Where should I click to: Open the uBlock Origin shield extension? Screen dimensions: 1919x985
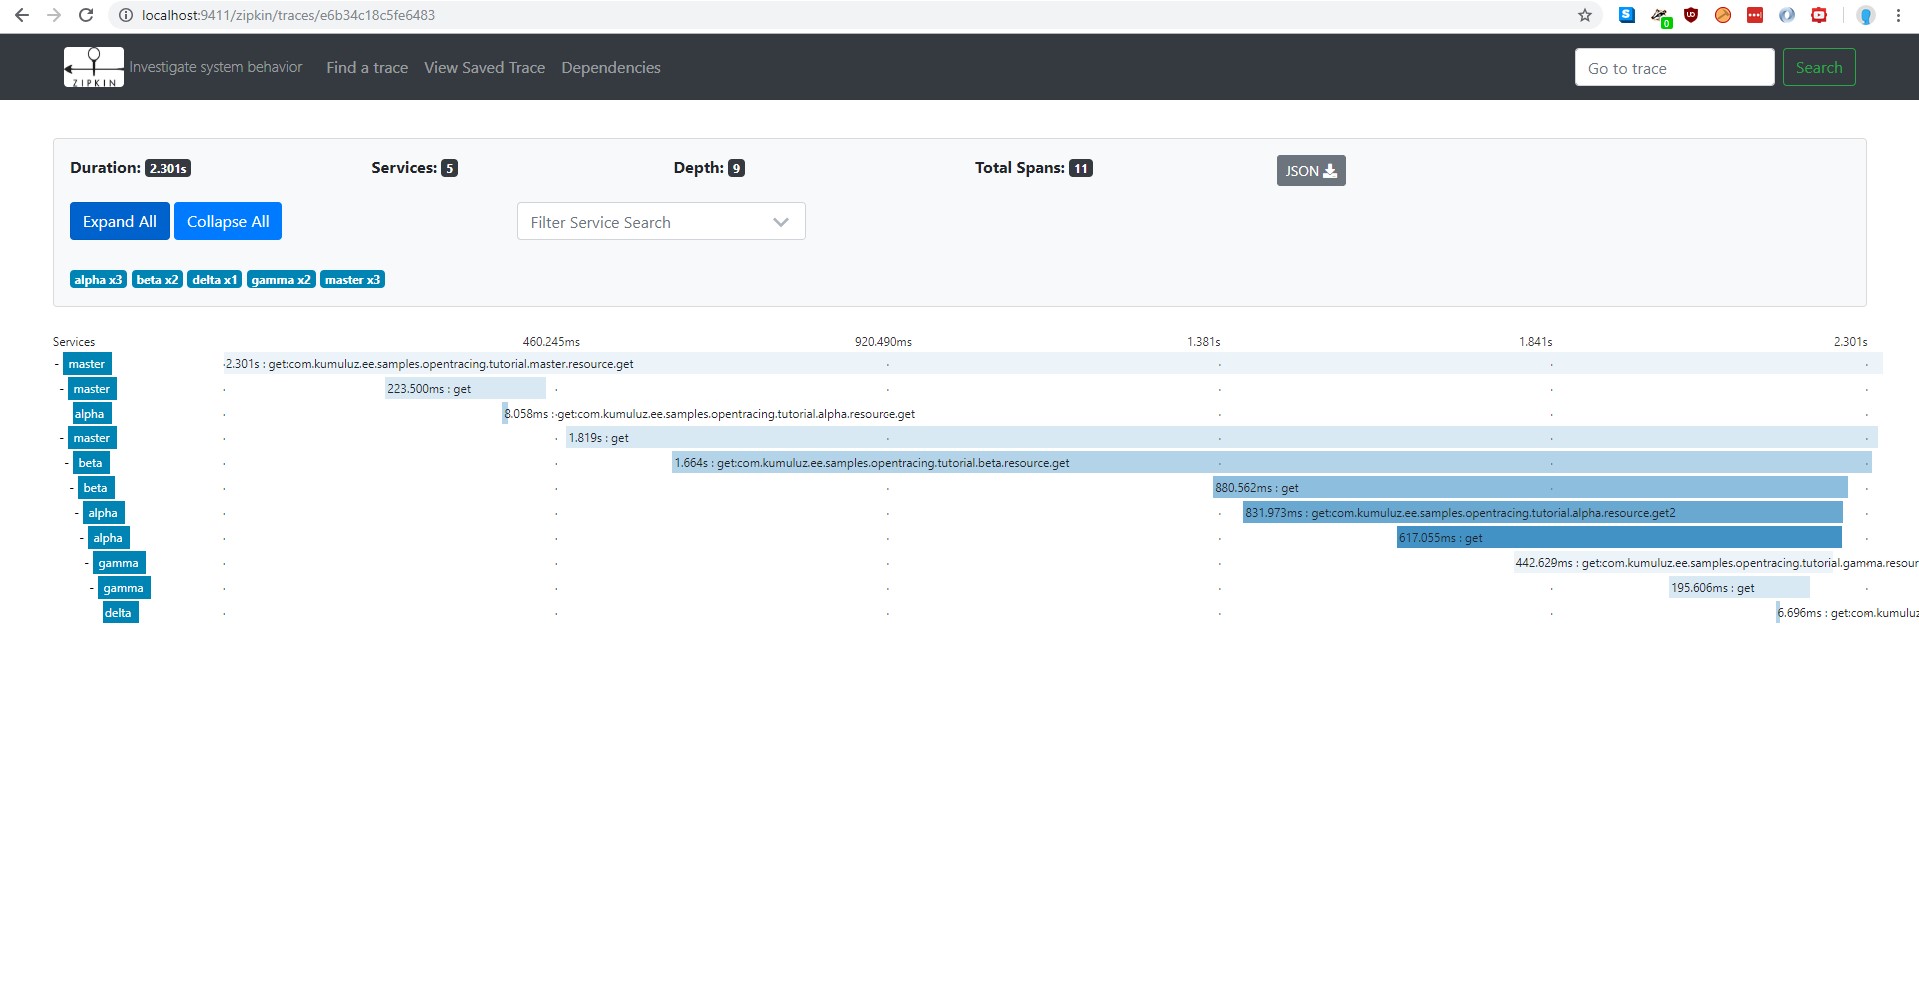1691,15
